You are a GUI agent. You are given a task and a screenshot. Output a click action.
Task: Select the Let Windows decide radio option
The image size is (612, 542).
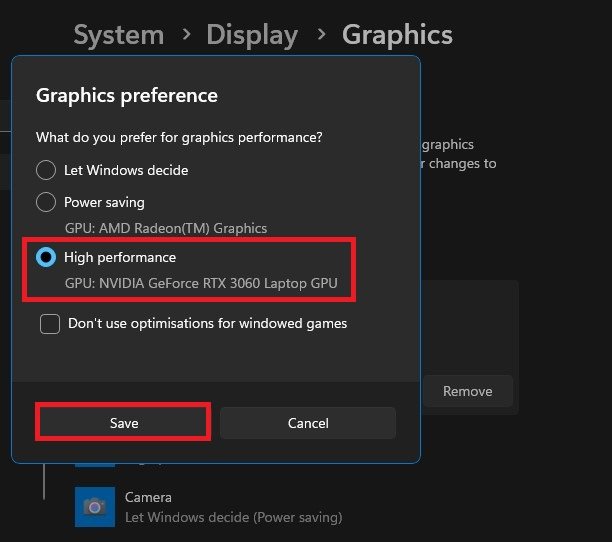[x=46, y=170]
